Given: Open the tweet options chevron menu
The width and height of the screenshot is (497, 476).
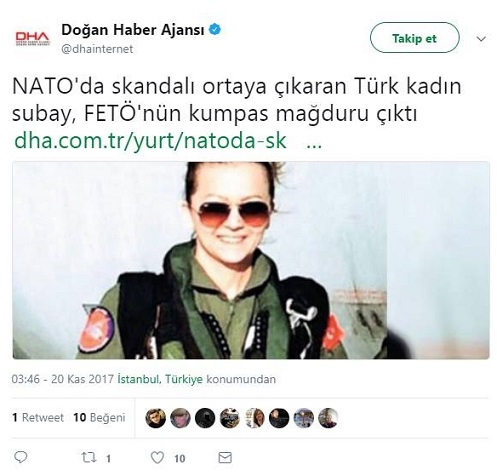Looking at the screenshot, I should coord(481,39).
